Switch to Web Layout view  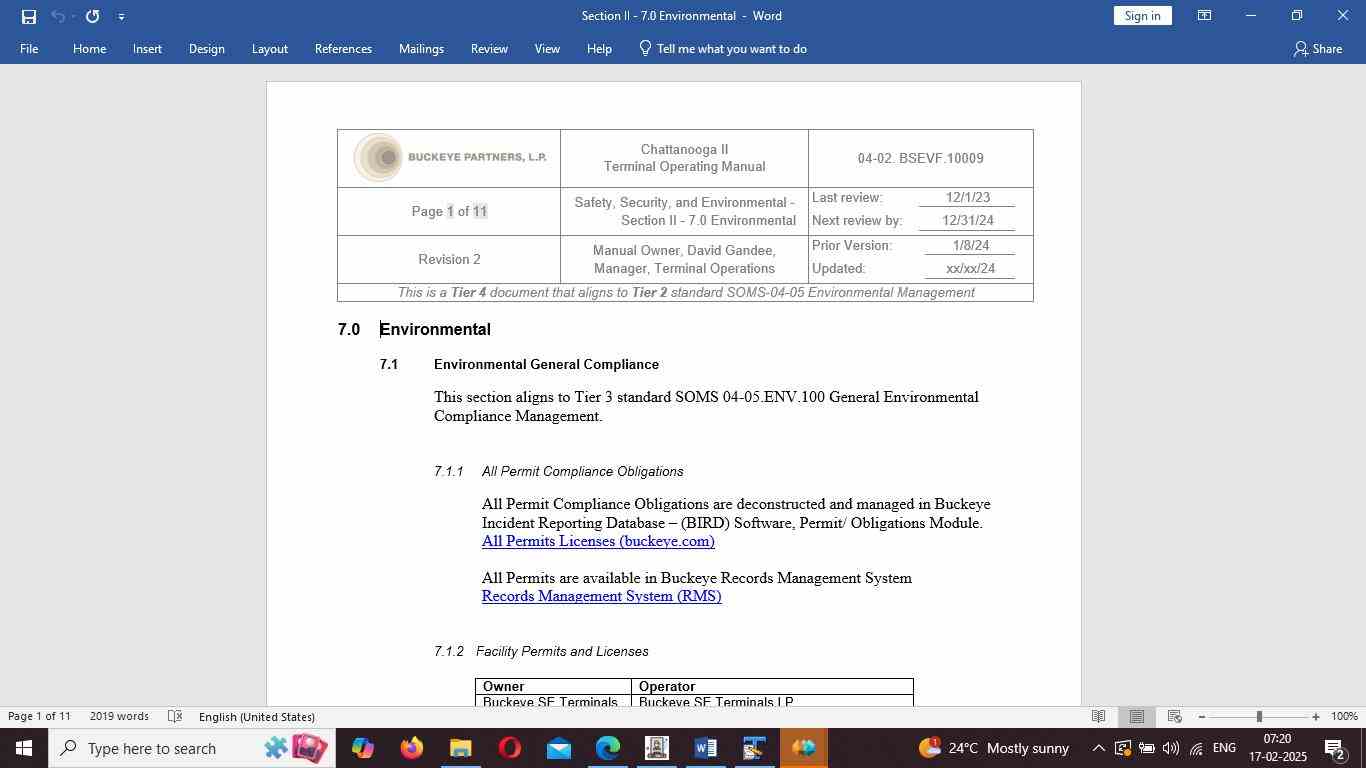[1175, 717]
